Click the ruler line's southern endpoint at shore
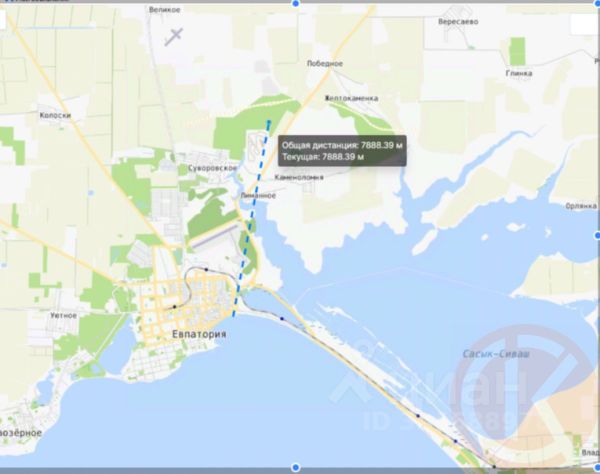Image resolution: width=600 pixels, height=474 pixels. pos(234,314)
